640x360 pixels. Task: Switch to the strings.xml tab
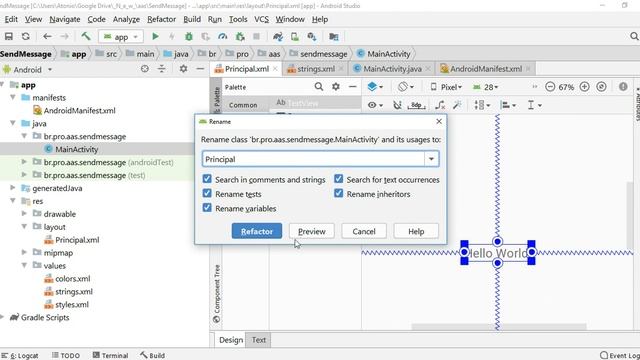pos(316,69)
